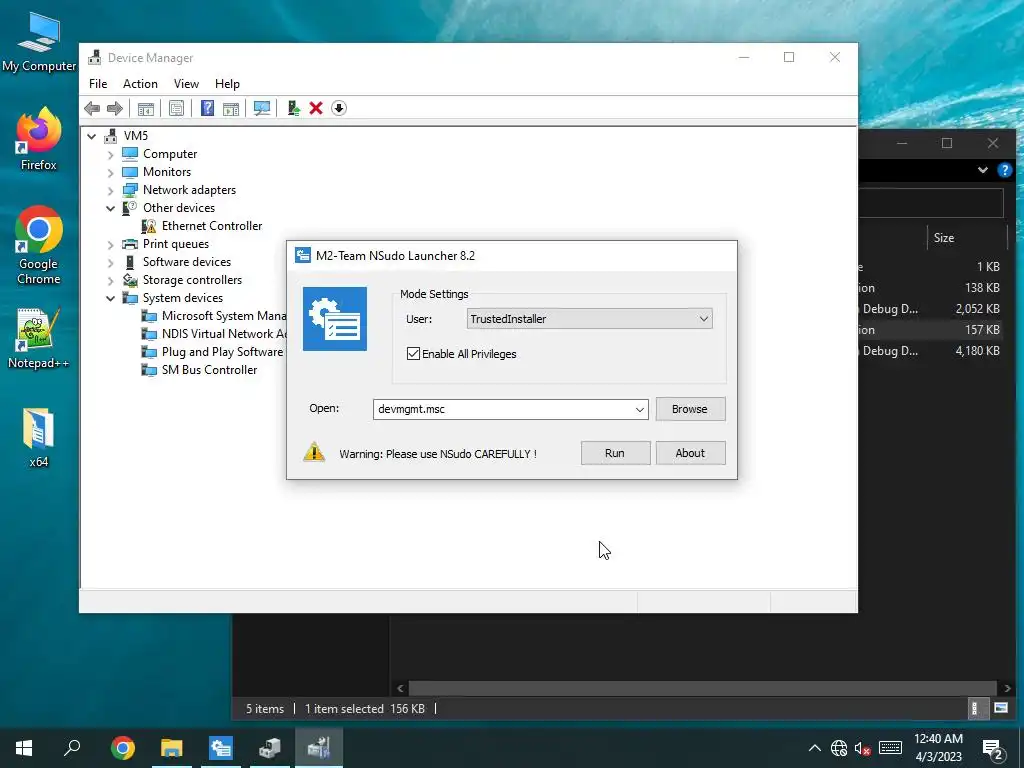This screenshot has width=1024, height=768.
Task: Toggle the Enable All Privileges checkbox
Action: coord(413,354)
